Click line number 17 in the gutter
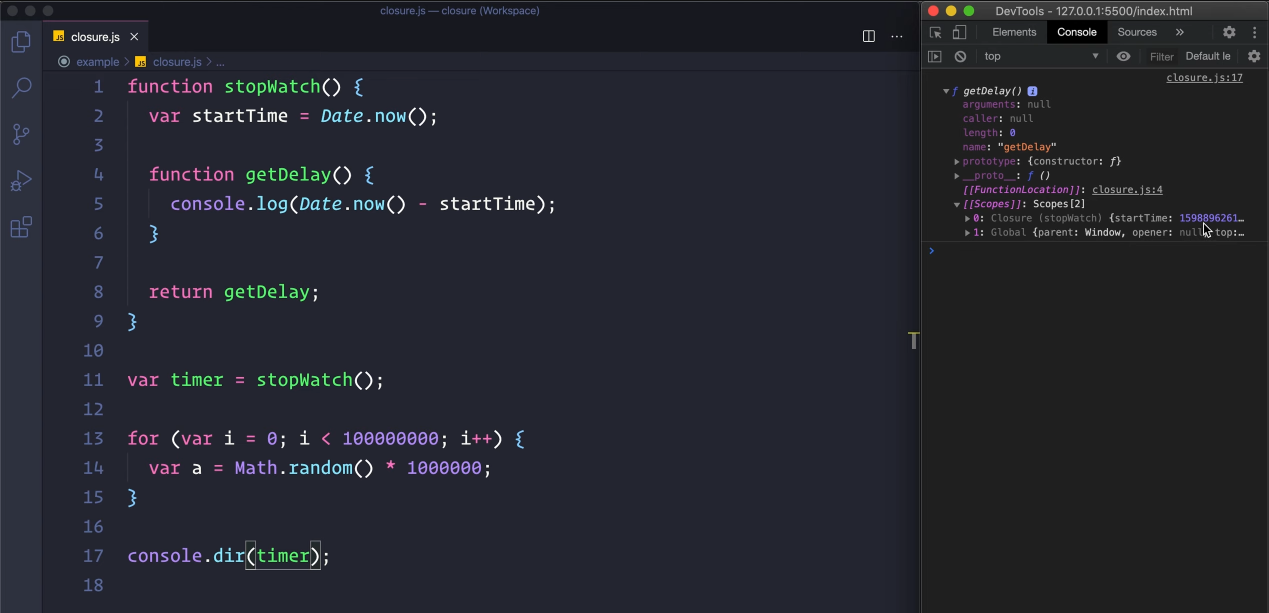The image size is (1269, 613). click(92, 556)
